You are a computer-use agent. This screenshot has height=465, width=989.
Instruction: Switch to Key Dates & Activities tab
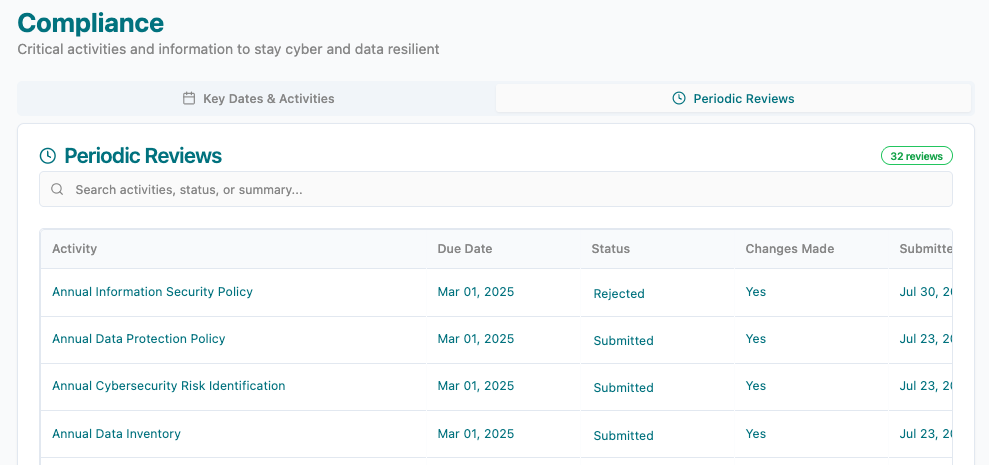coord(258,99)
